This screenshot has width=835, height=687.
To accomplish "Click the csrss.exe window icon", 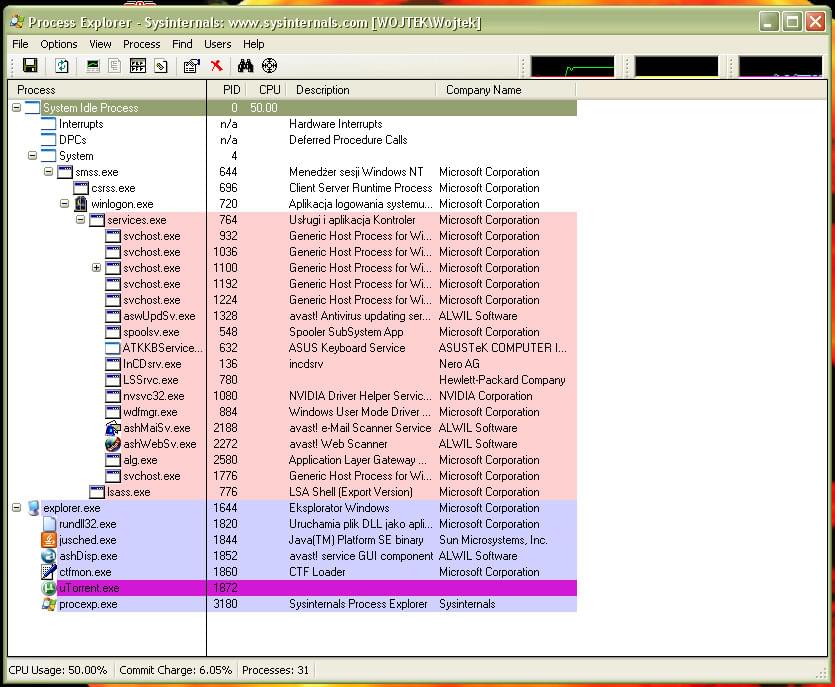I will point(81,188).
